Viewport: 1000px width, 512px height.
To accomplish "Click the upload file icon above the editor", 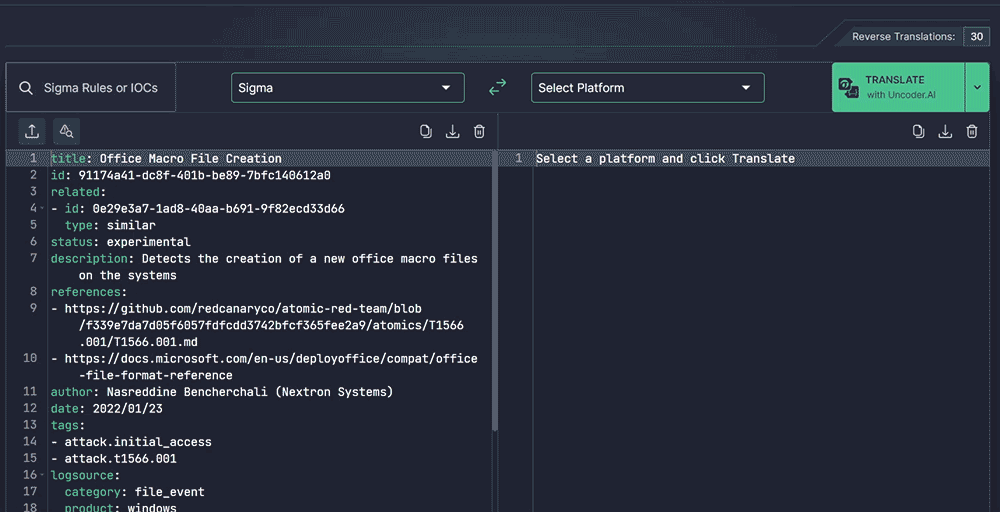I will [x=32, y=131].
